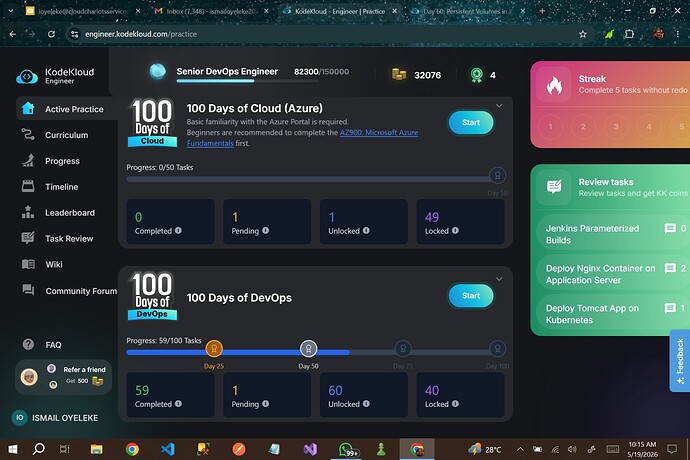Click the Day 100 milestone marker
The width and height of the screenshot is (690, 460).
click(498, 349)
